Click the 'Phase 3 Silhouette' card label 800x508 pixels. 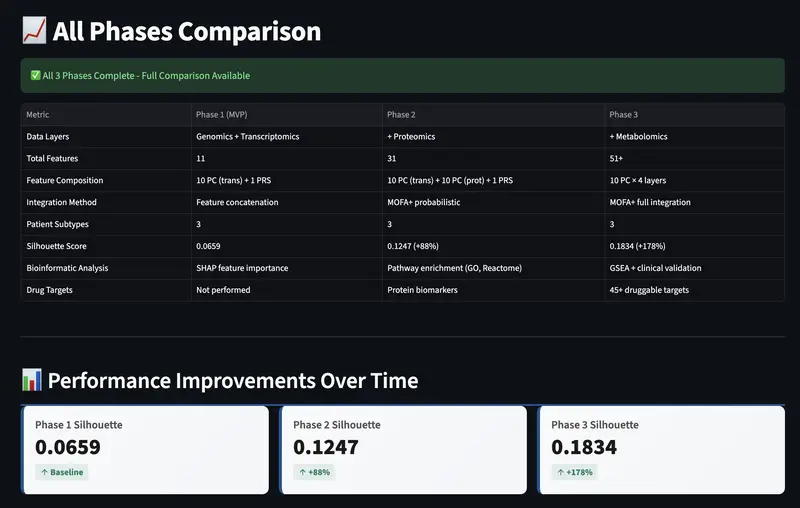[x=595, y=425]
